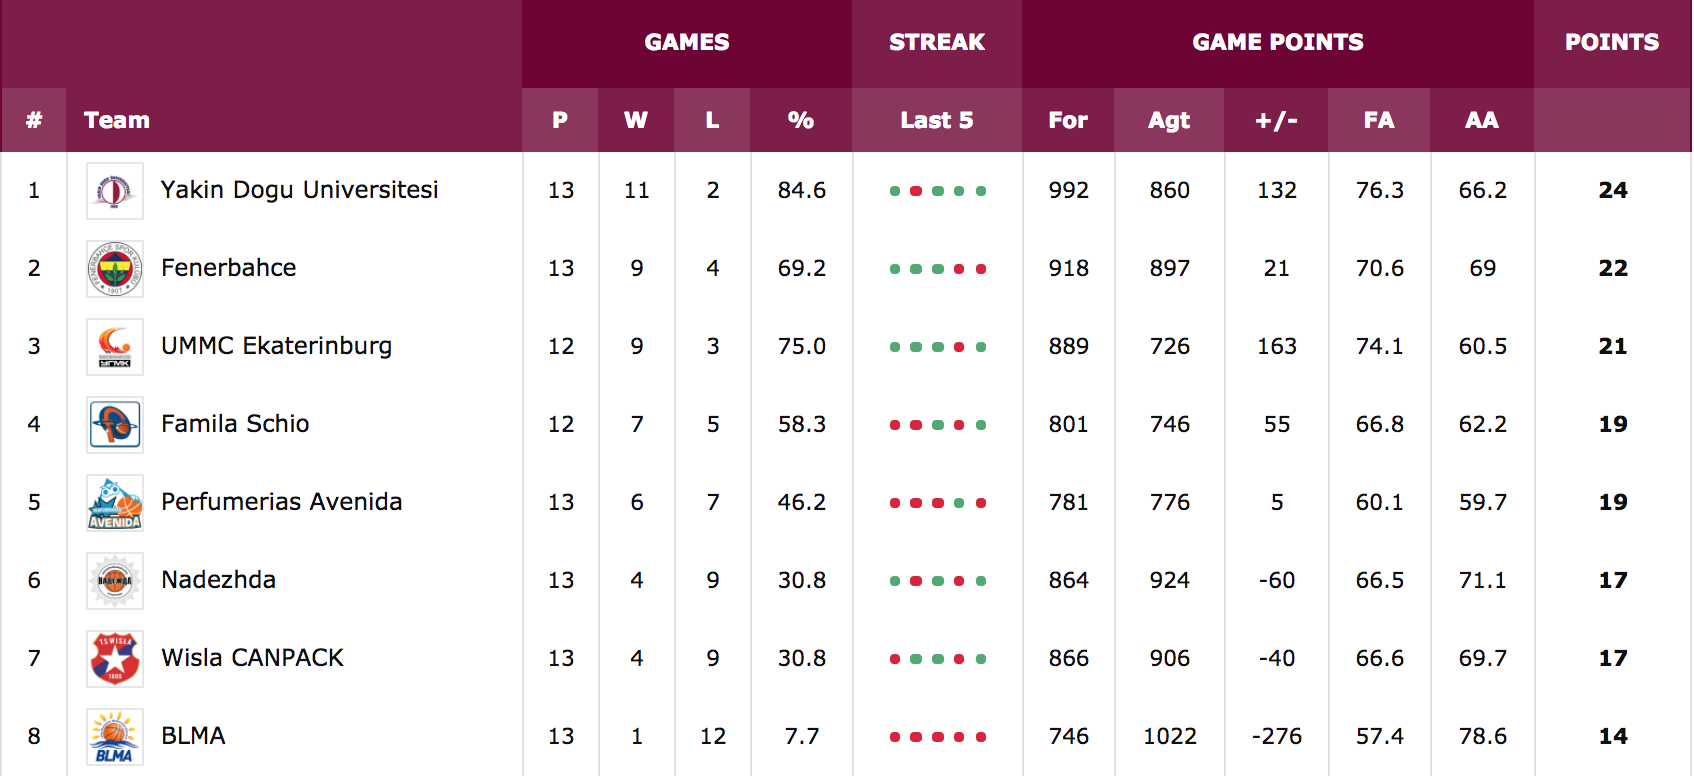Click the +/- column header

click(1276, 120)
